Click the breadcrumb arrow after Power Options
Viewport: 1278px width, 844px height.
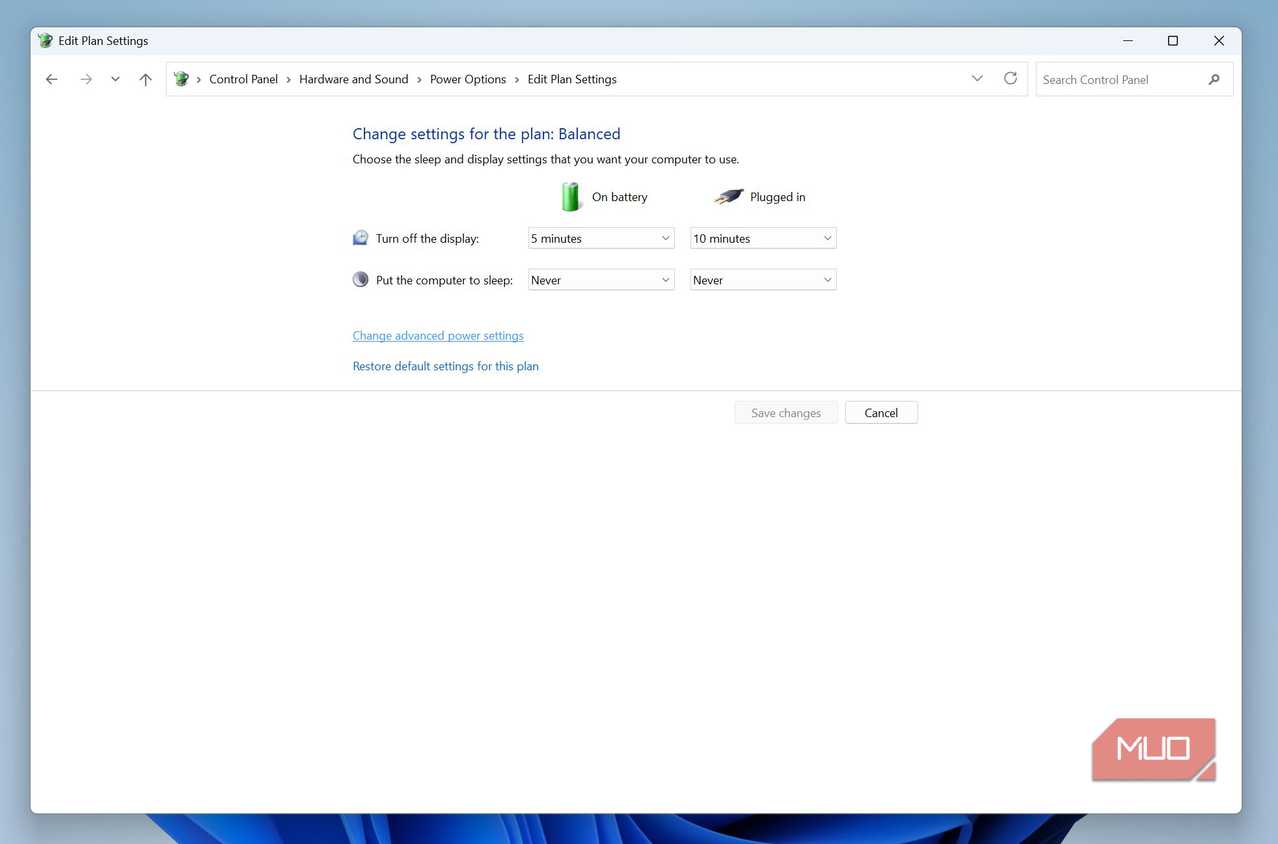(x=517, y=79)
